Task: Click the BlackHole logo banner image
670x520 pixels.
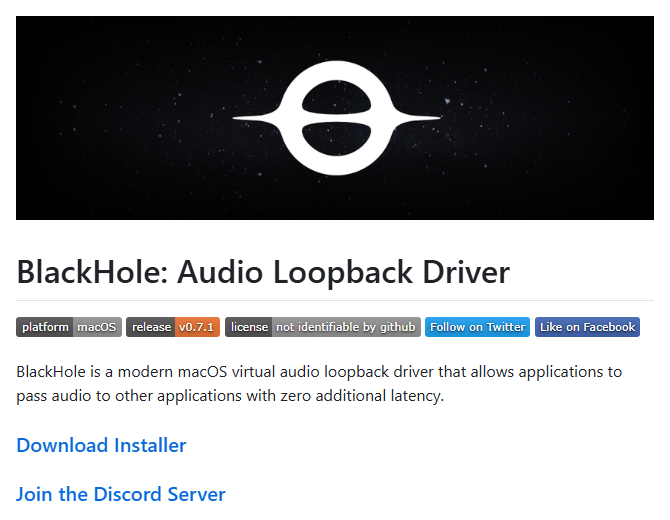Action: click(335, 118)
